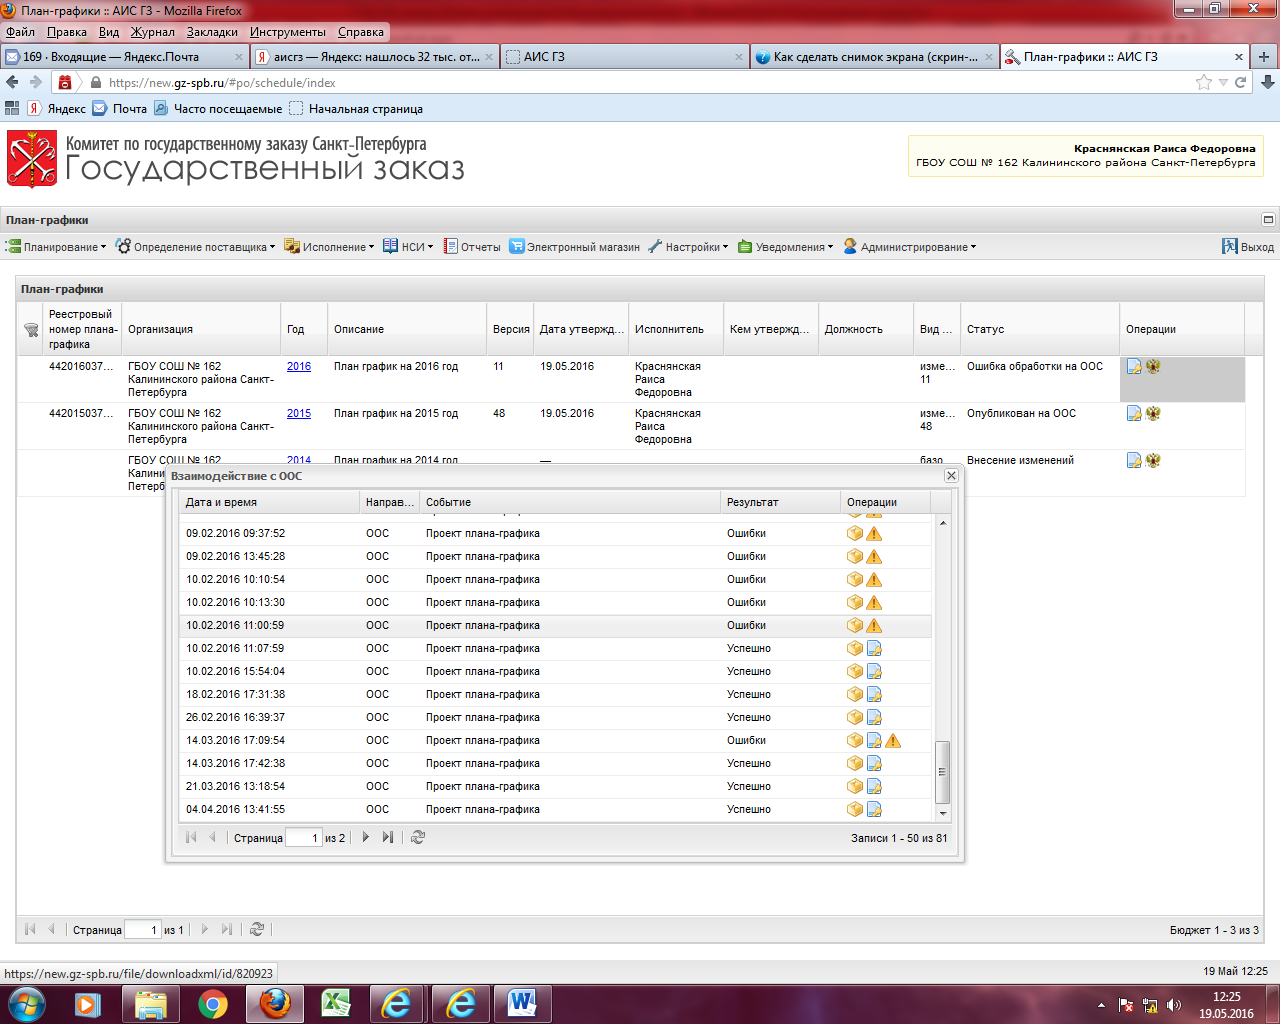Go to next page in OOC dialog

coord(366,837)
